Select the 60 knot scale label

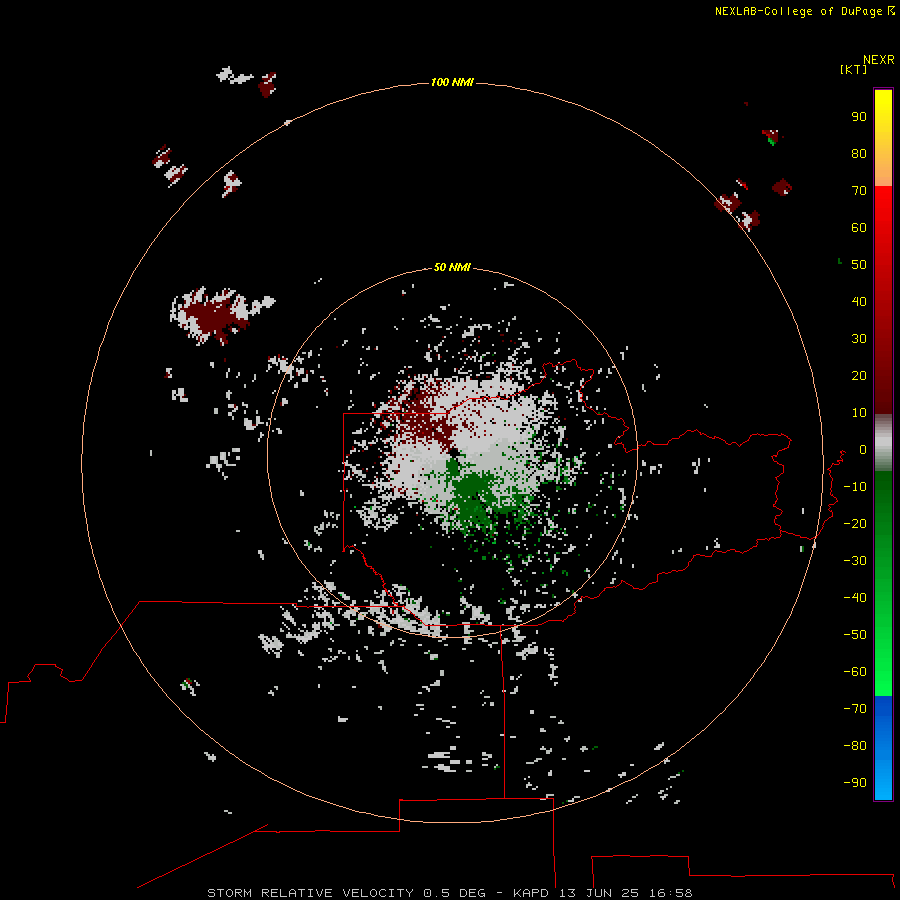859,228
